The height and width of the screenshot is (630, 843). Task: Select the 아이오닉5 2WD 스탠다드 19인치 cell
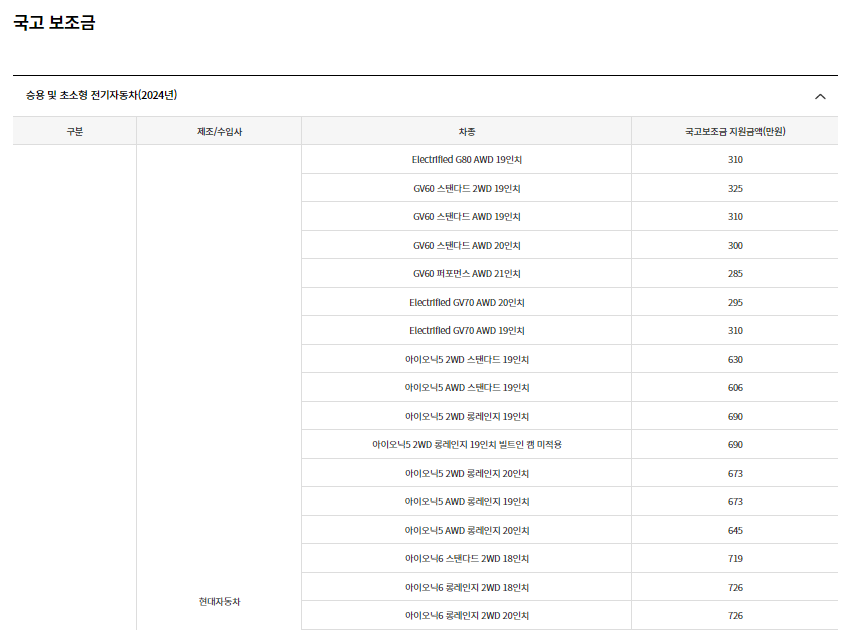[467, 360]
